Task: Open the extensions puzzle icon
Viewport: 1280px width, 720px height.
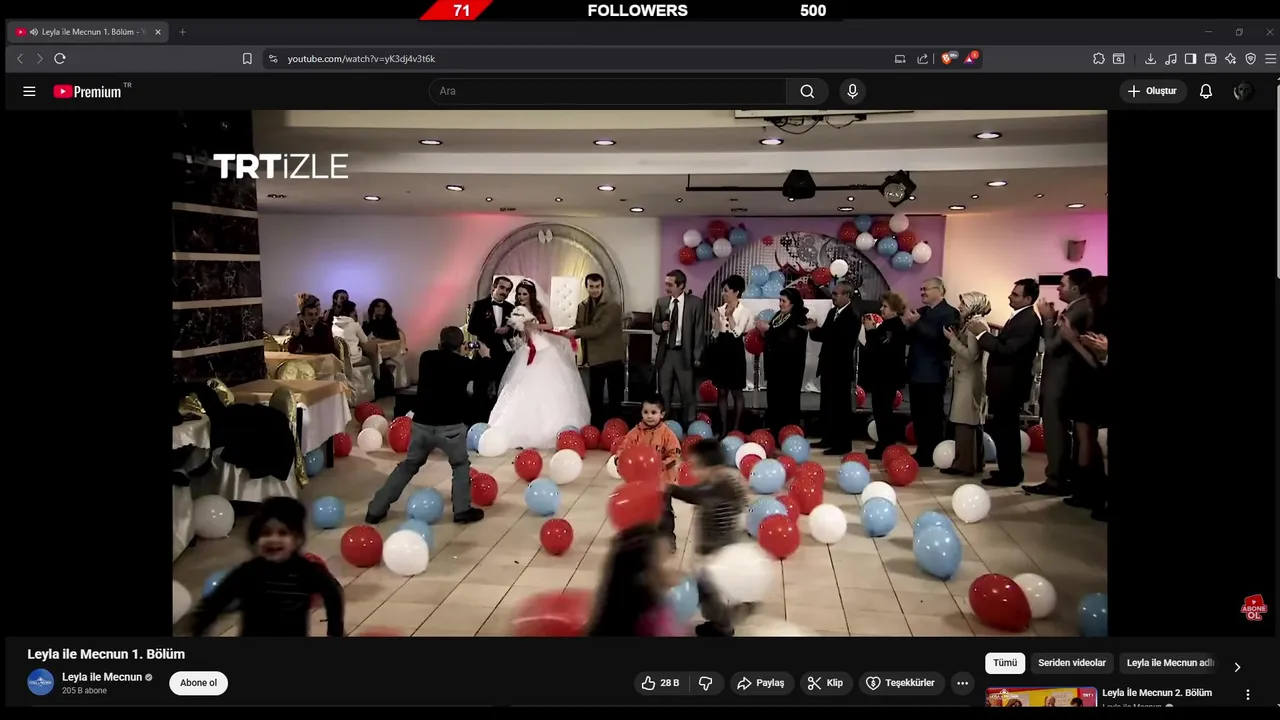Action: [1098, 59]
